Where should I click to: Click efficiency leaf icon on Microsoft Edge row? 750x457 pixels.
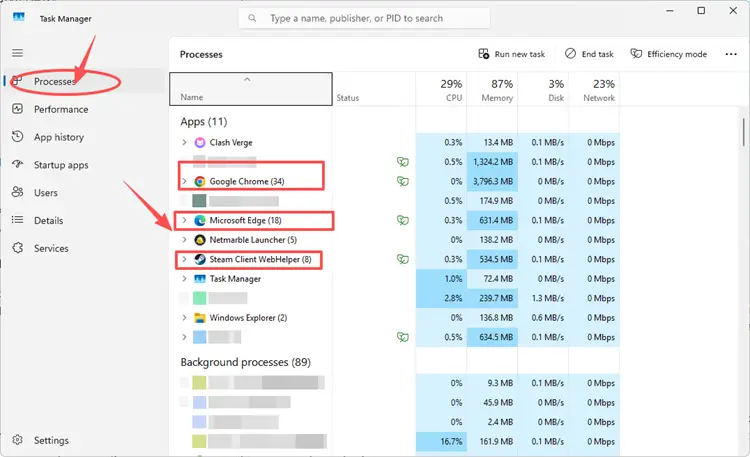(403, 221)
